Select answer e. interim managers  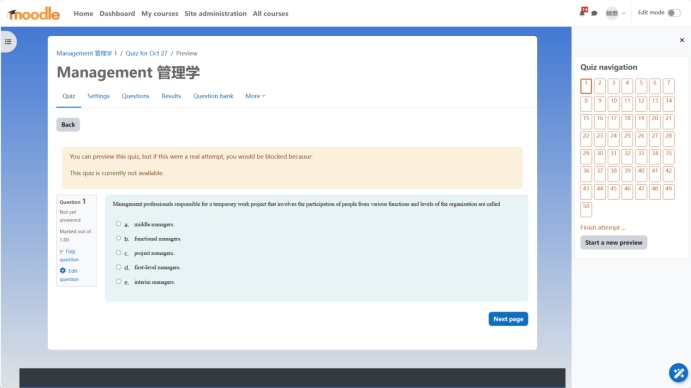click(x=119, y=281)
